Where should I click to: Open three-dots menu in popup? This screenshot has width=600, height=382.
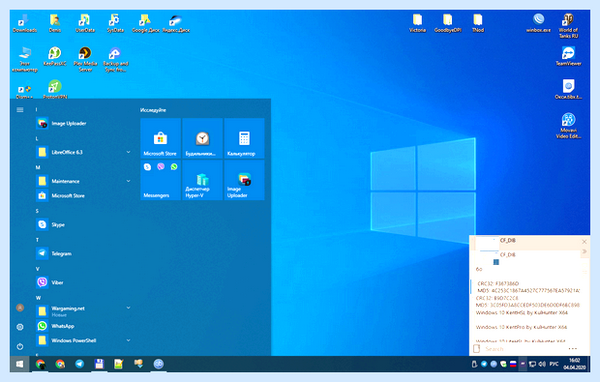click(572, 349)
